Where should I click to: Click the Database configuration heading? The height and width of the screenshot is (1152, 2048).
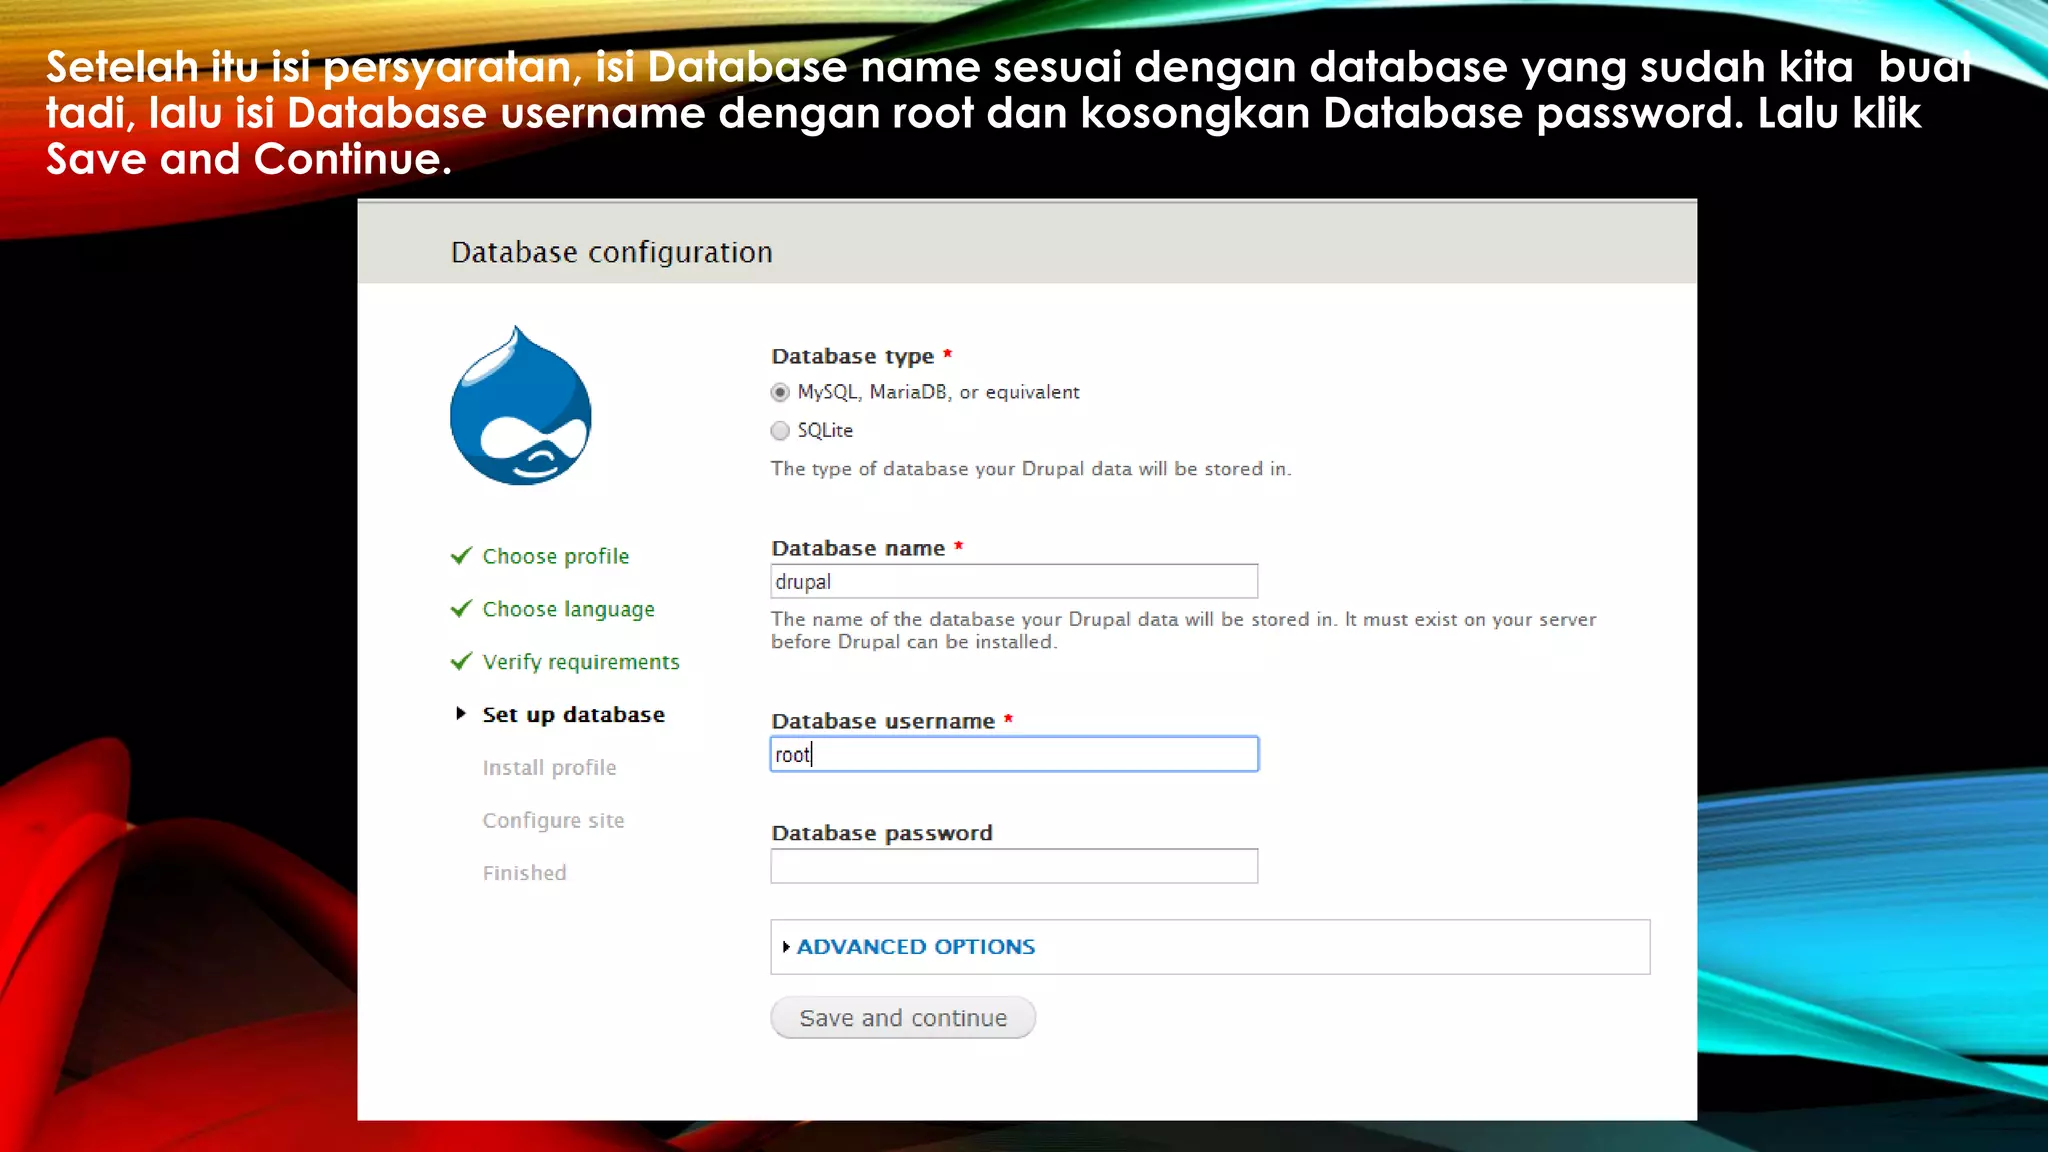pyautogui.click(x=612, y=252)
